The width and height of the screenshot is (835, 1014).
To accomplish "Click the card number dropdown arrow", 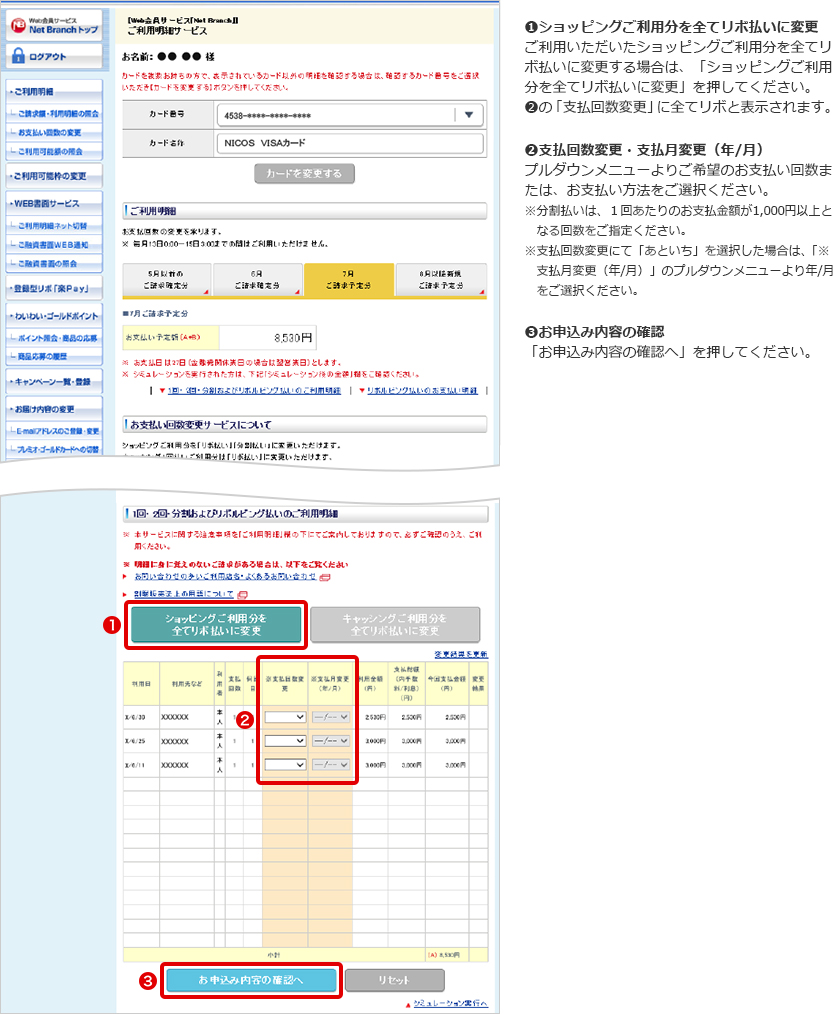I will click(x=468, y=116).
